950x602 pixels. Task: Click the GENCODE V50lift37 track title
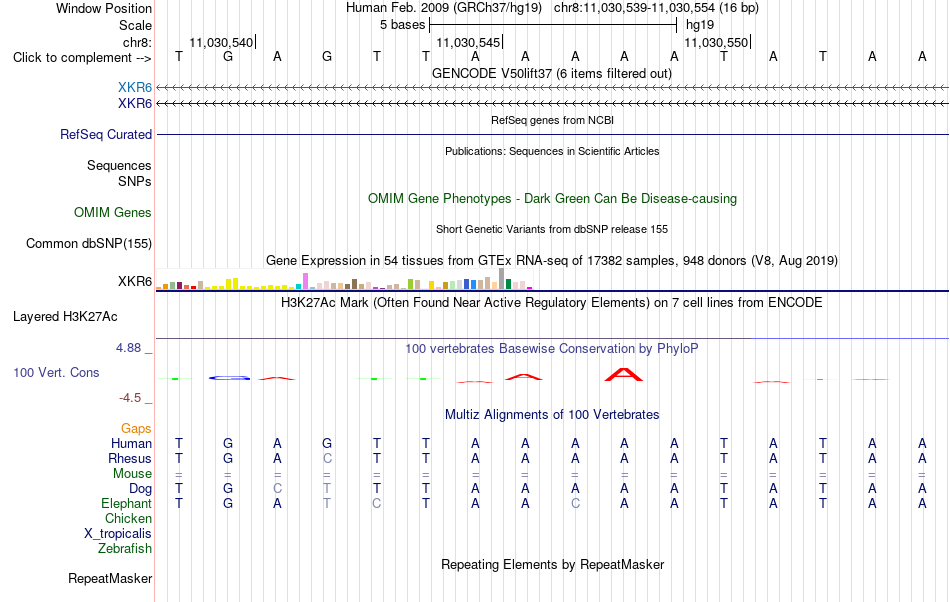(552, 74)
